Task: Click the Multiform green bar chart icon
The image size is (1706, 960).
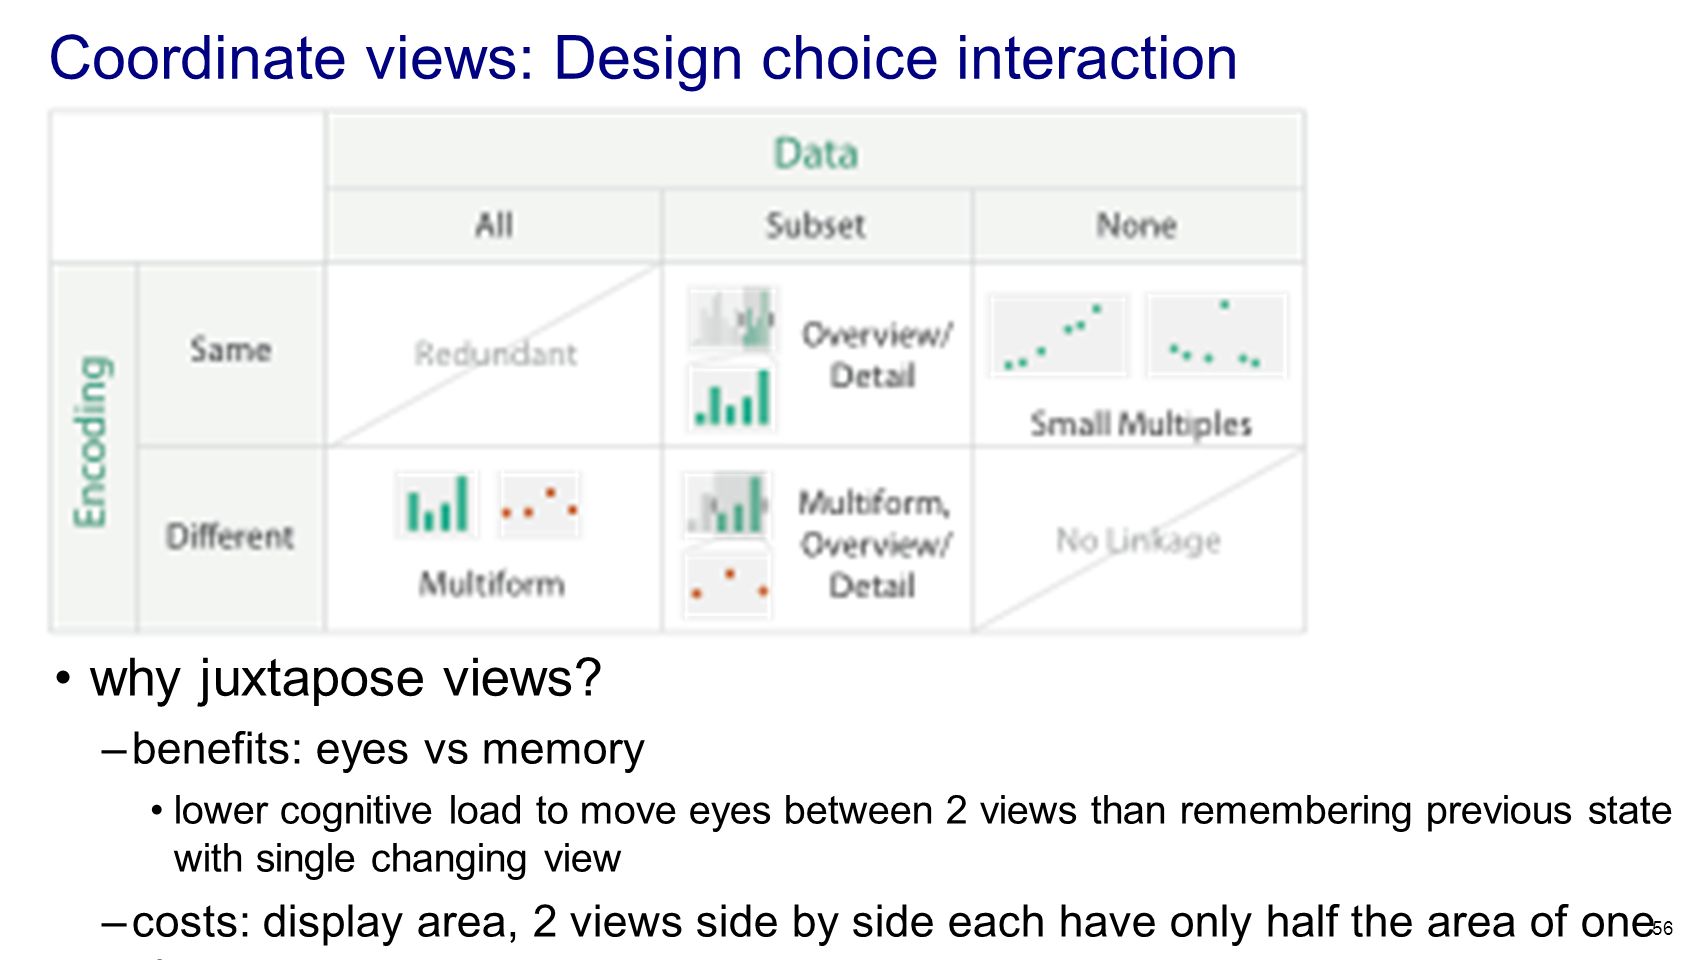Action: [x=437, y=505]
